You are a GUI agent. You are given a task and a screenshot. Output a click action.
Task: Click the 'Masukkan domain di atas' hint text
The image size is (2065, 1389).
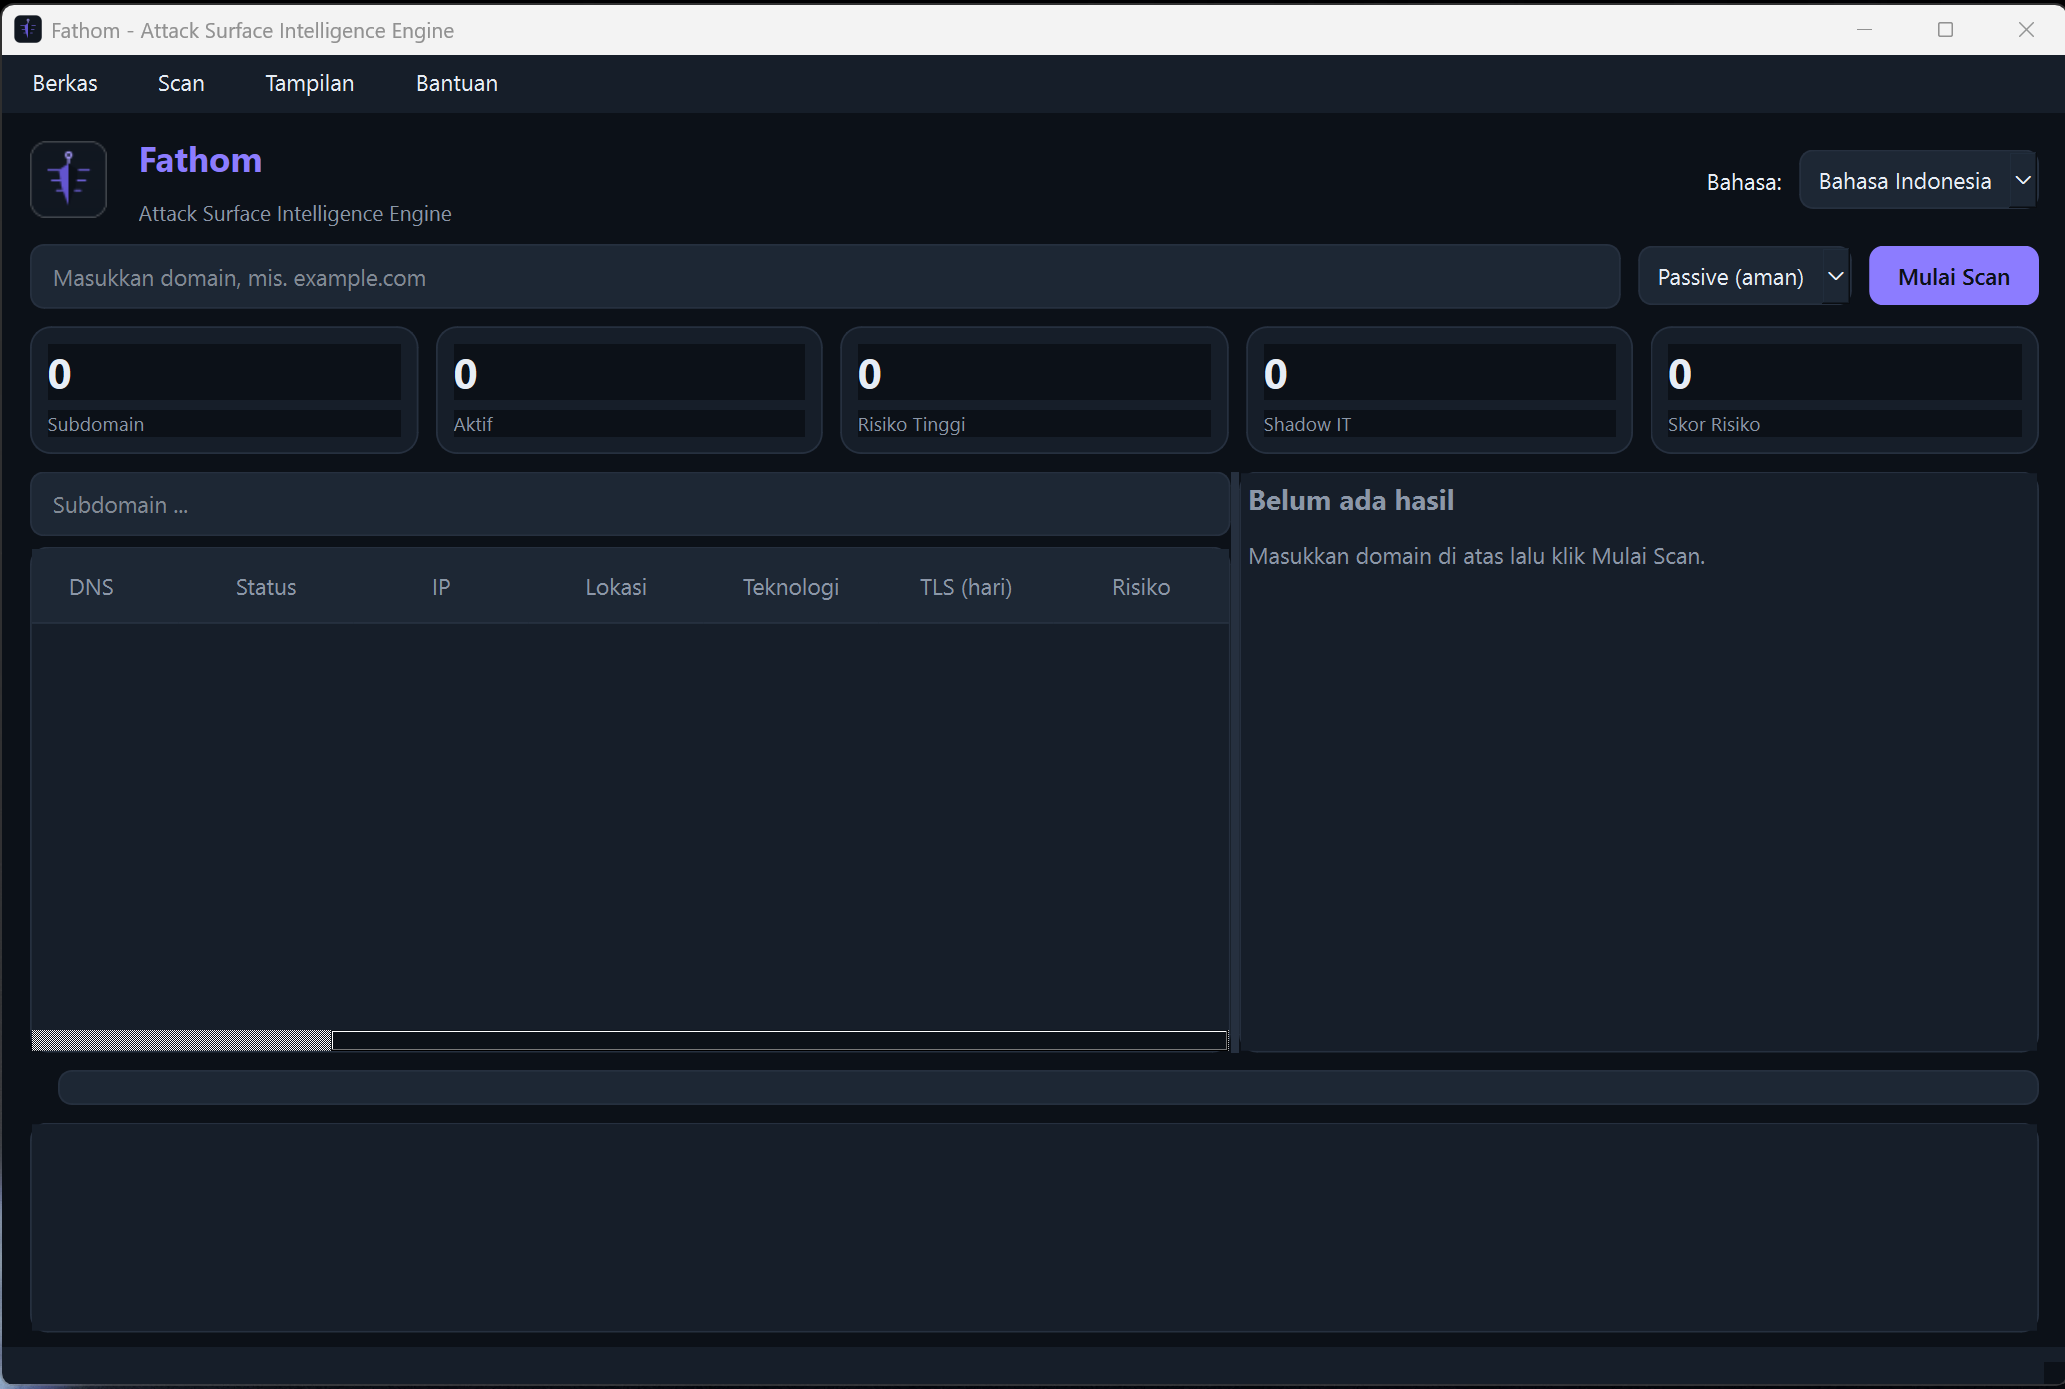coord(1476,556)
